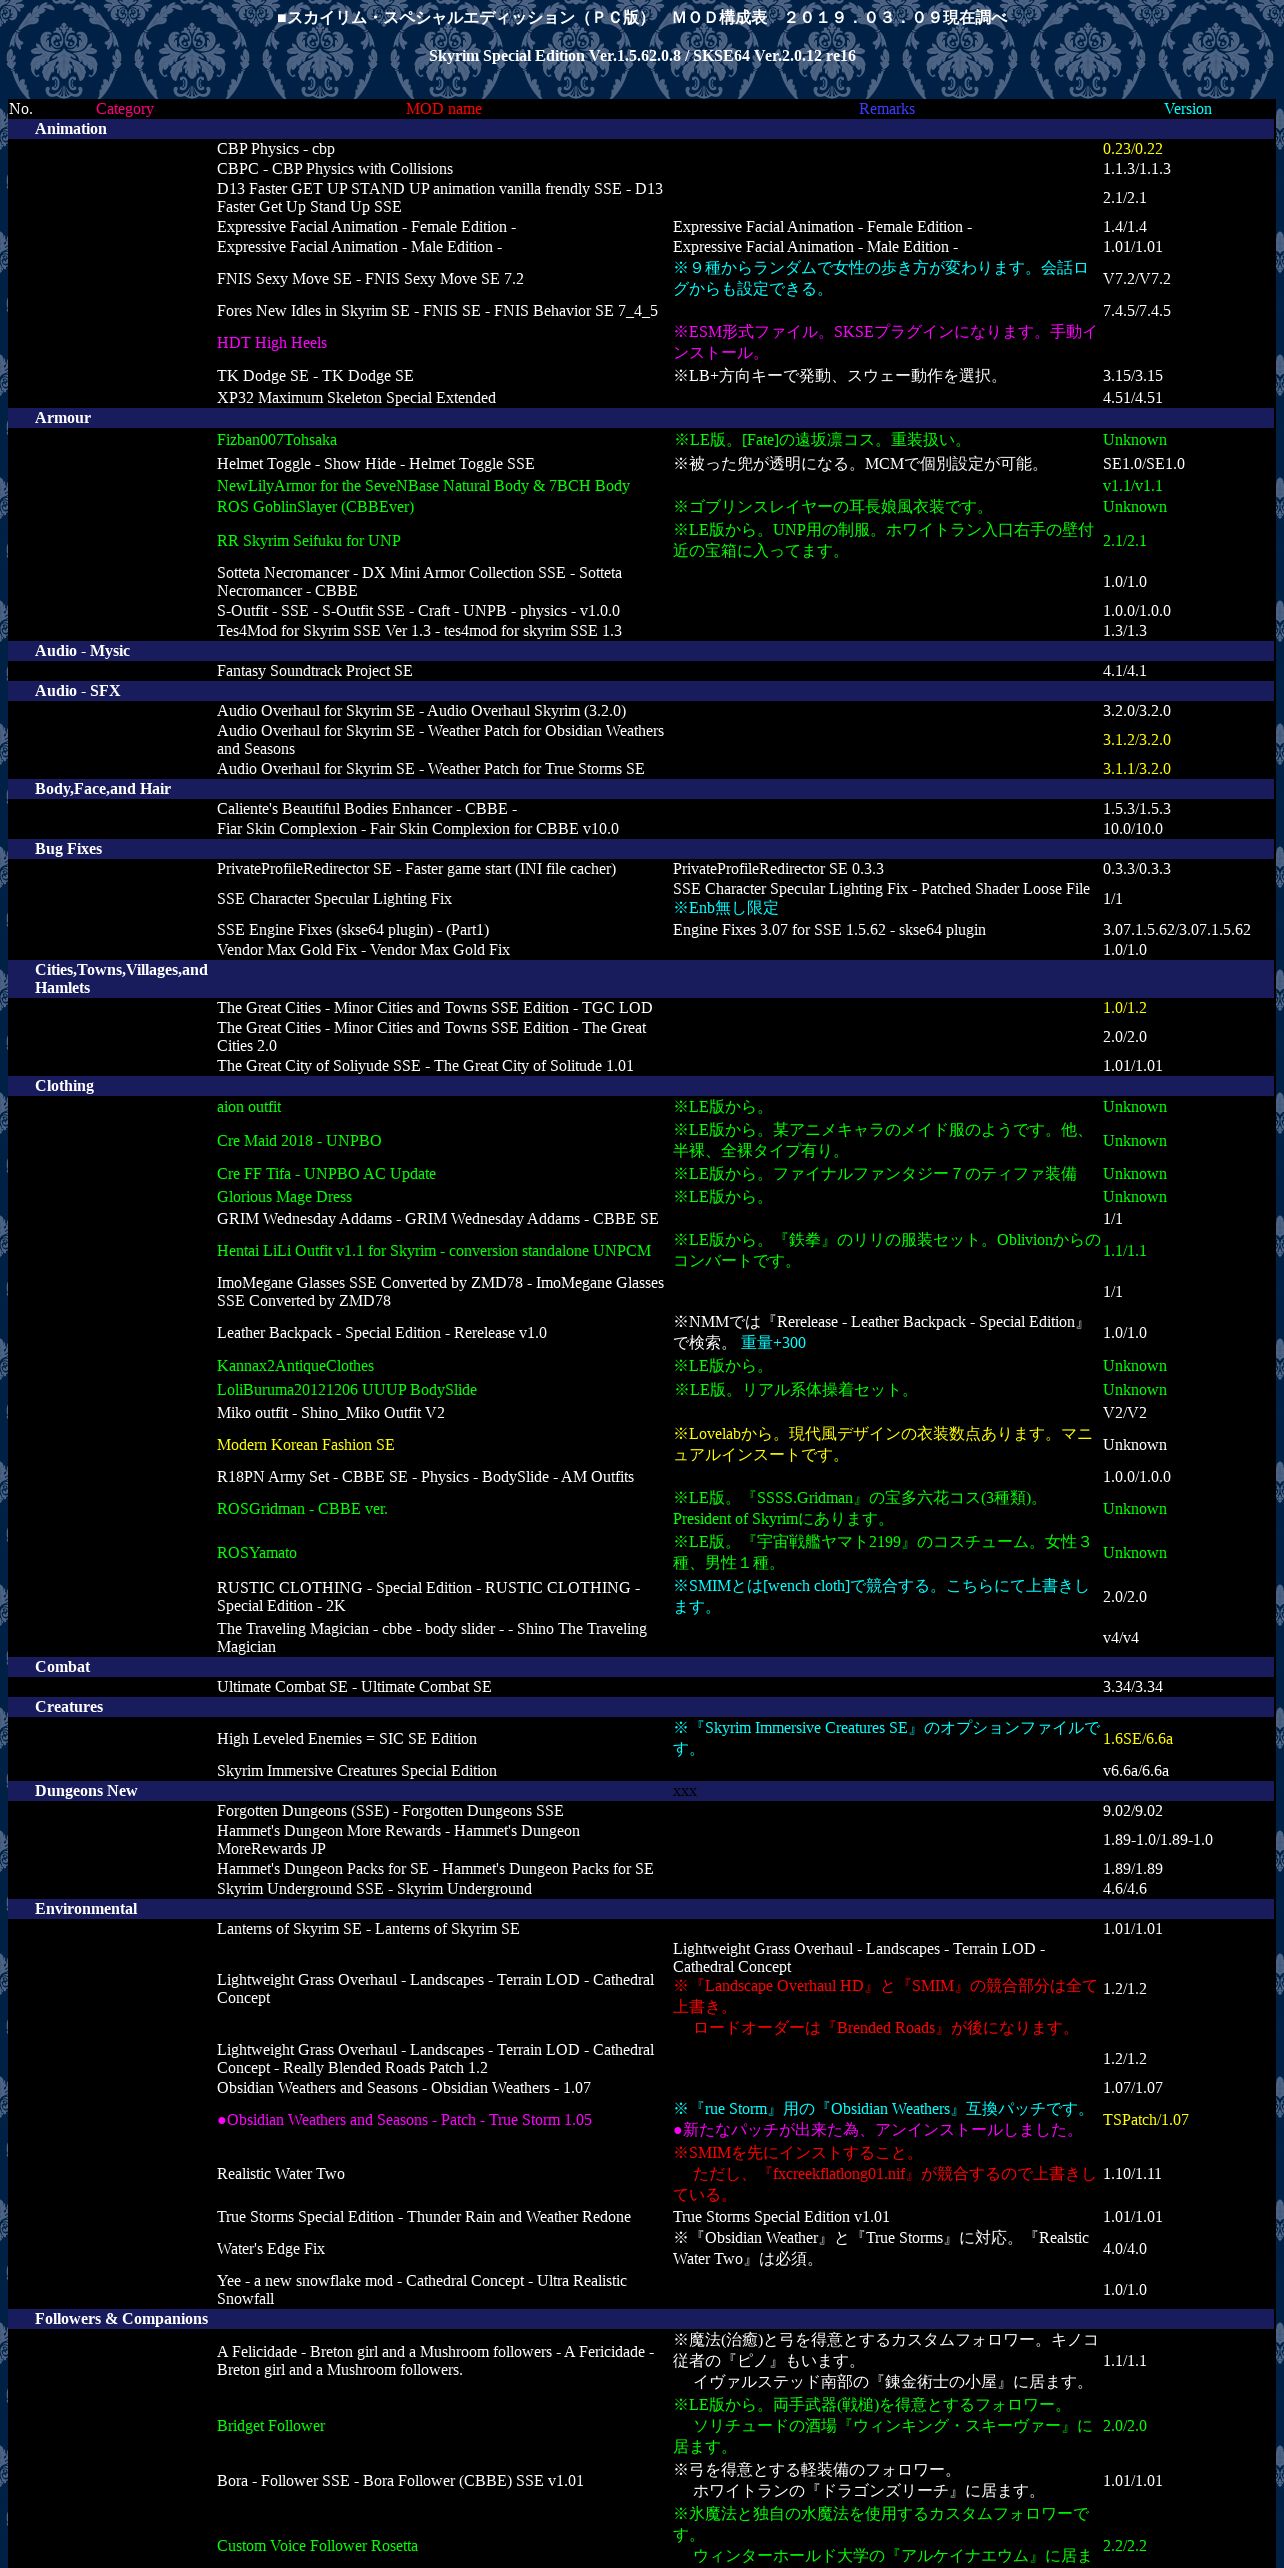Click the 'Combat' category header

[x=62, y=1667]
